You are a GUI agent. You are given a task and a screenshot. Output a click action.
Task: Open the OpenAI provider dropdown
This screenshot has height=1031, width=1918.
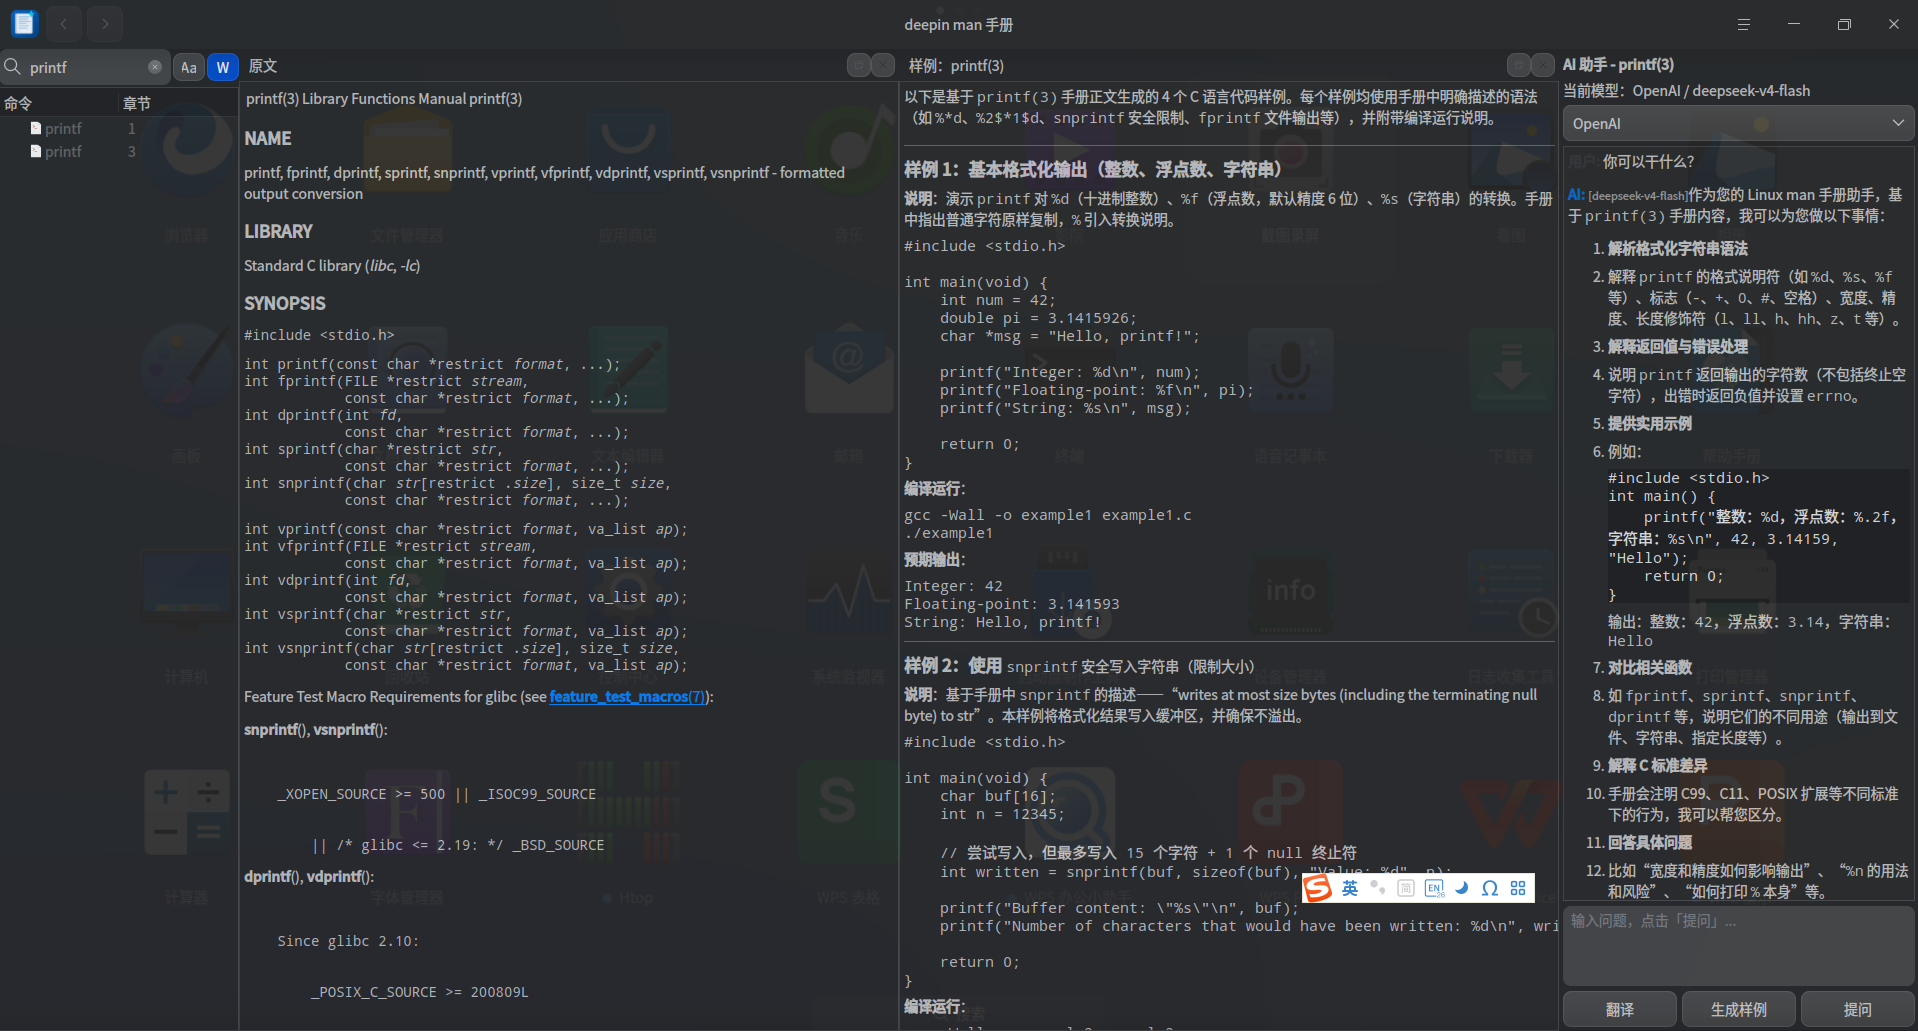point(1738,124)
